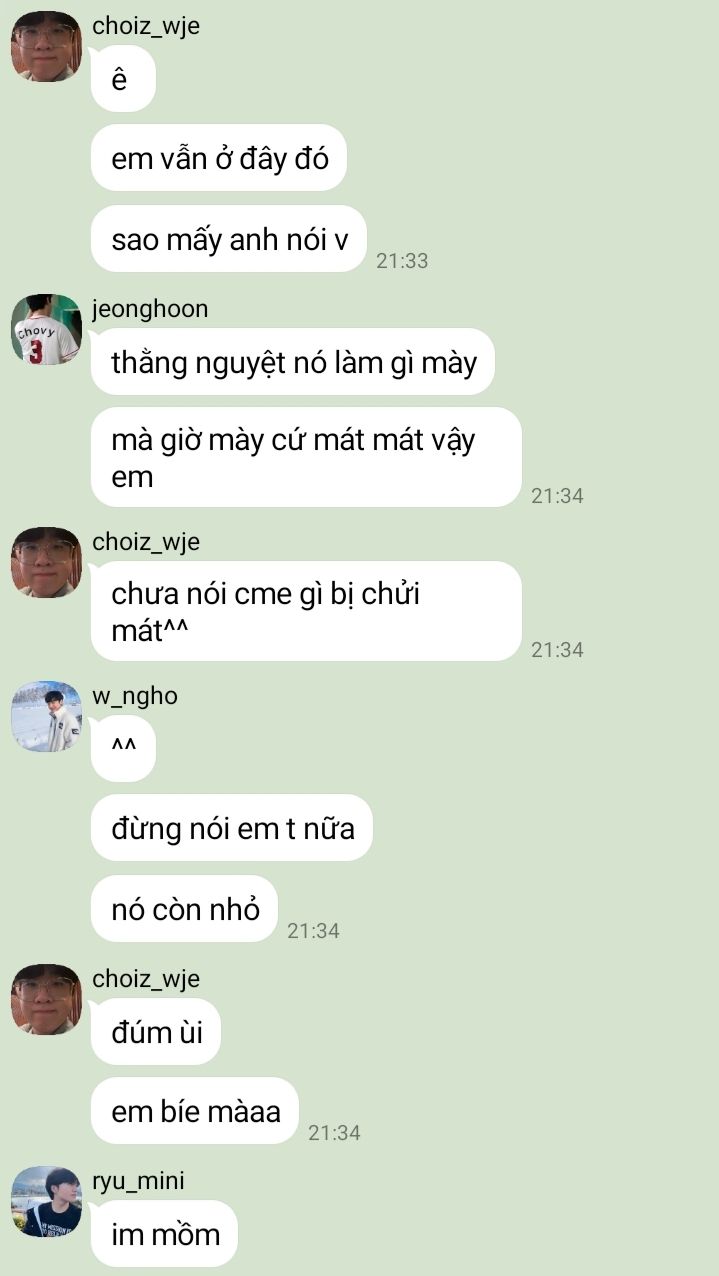
Task: Open w_ngho's snowy avatar photo
Action: [x=46, y=716]
